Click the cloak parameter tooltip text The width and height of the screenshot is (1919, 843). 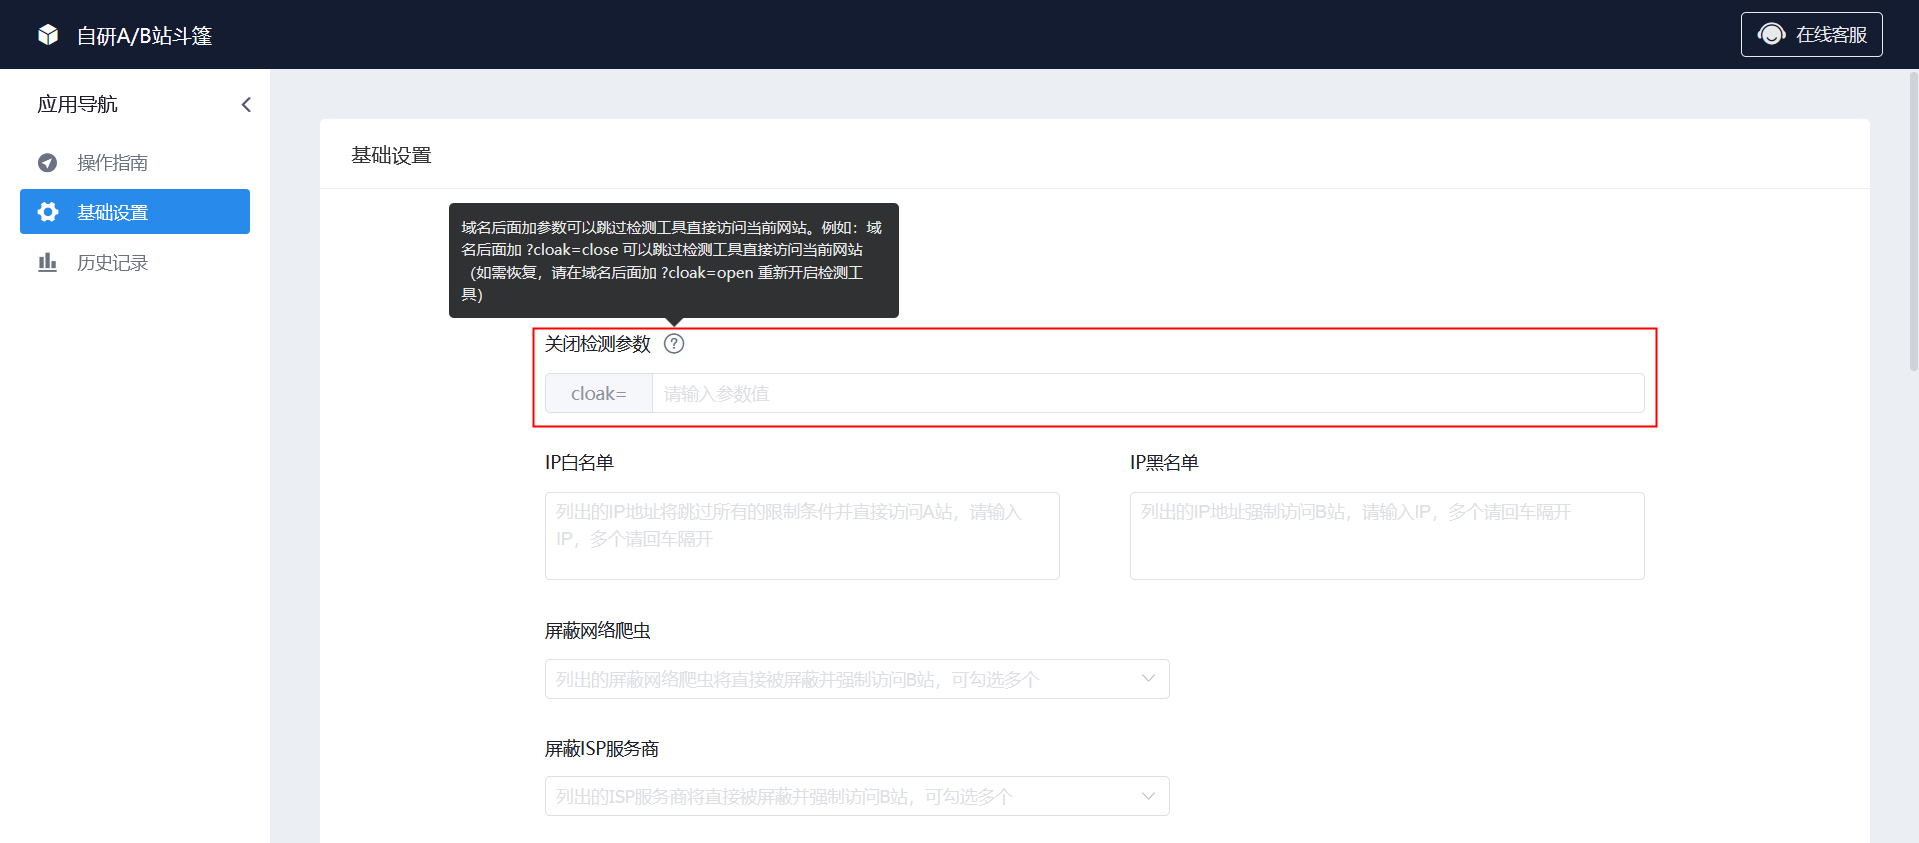pyautogui.click(x=671, y=261)
